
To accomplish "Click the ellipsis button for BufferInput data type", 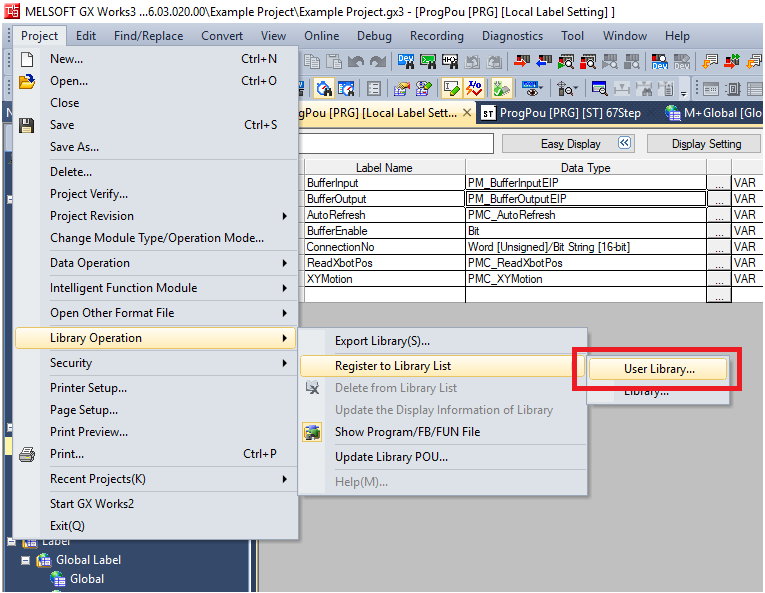I will tap(718, 184).
